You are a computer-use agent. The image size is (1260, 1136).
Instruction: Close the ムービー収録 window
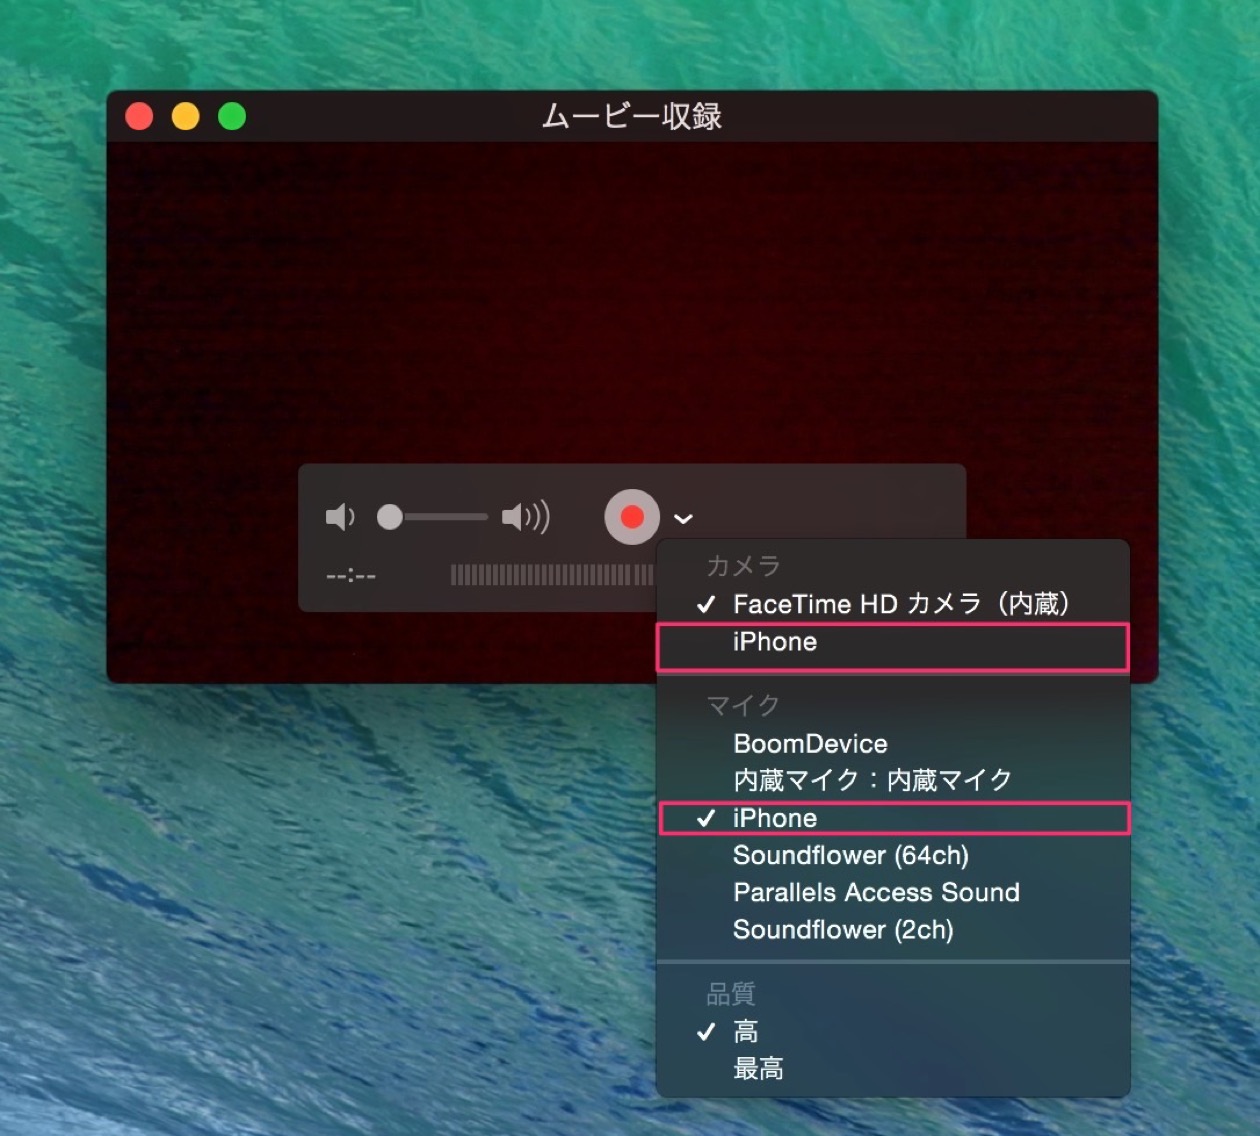coord(139,117)
